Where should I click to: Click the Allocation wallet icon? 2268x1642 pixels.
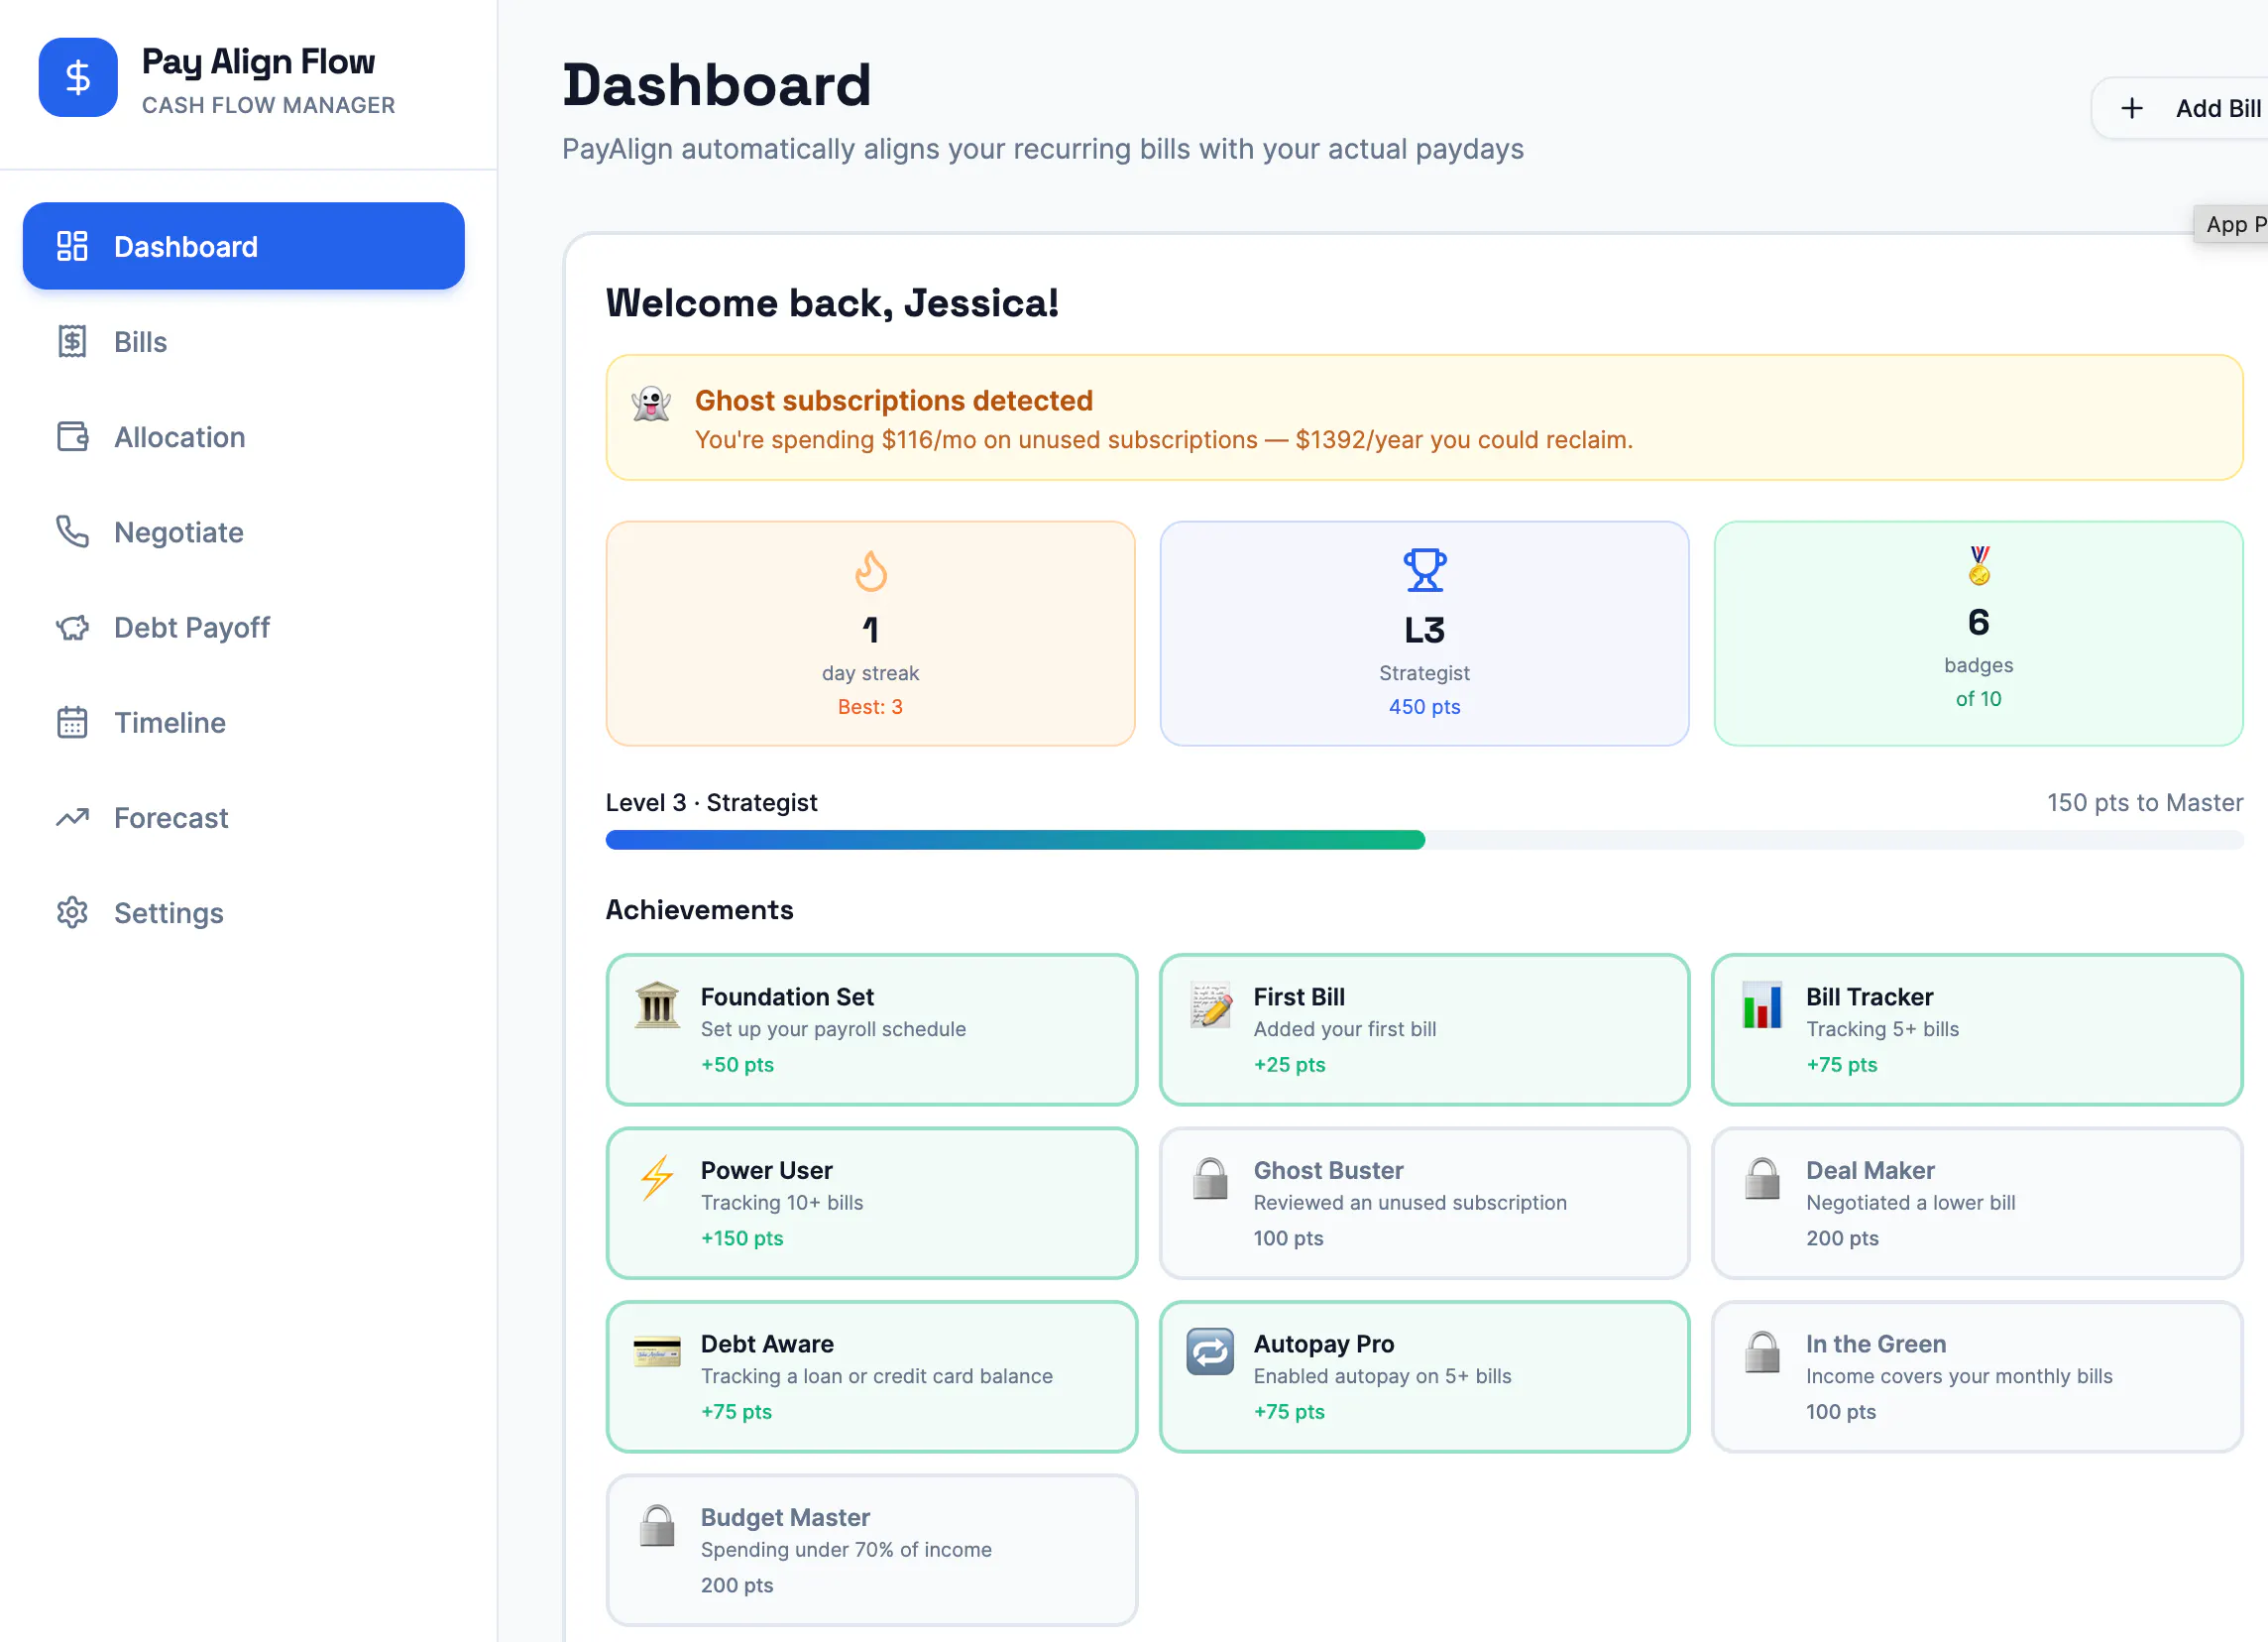click(x=72, y=437)
